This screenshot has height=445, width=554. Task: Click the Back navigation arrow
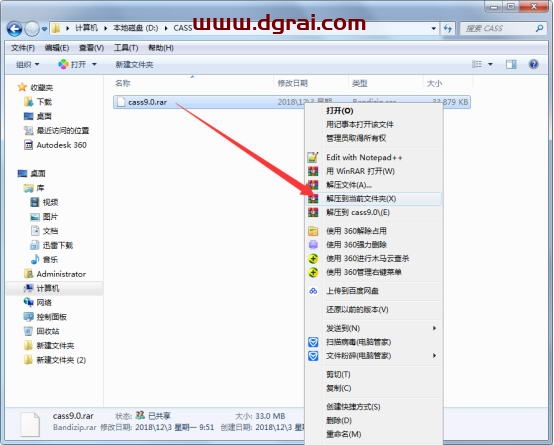click(x=14, y=29)
